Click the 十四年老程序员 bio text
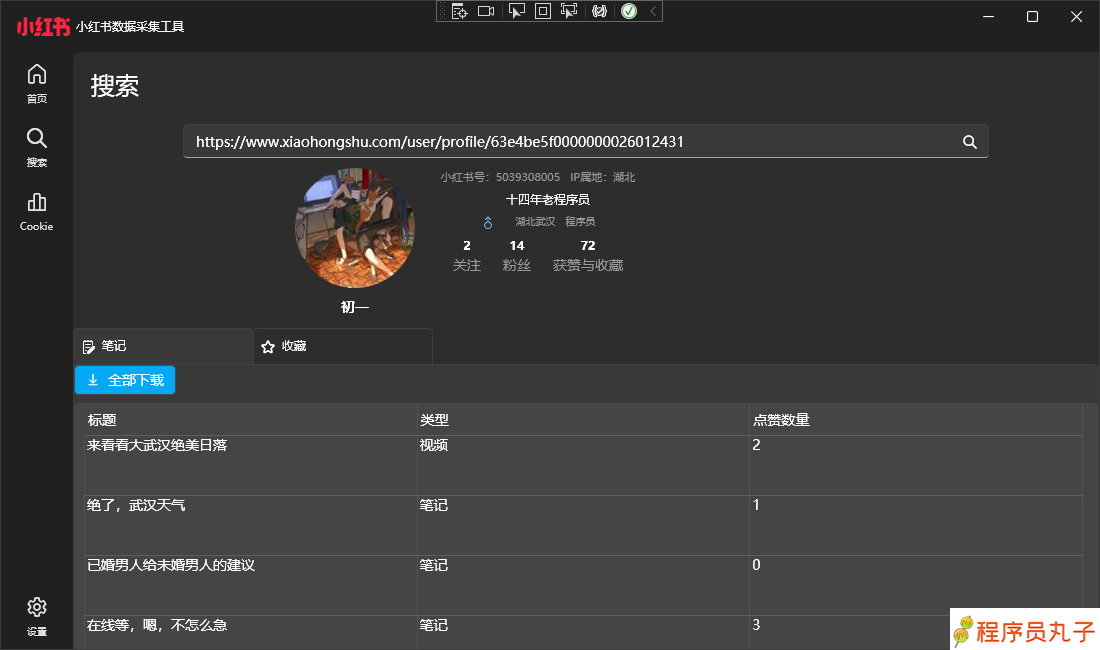The width and height of the screenshot is (1100, 650). pos(548,200)
